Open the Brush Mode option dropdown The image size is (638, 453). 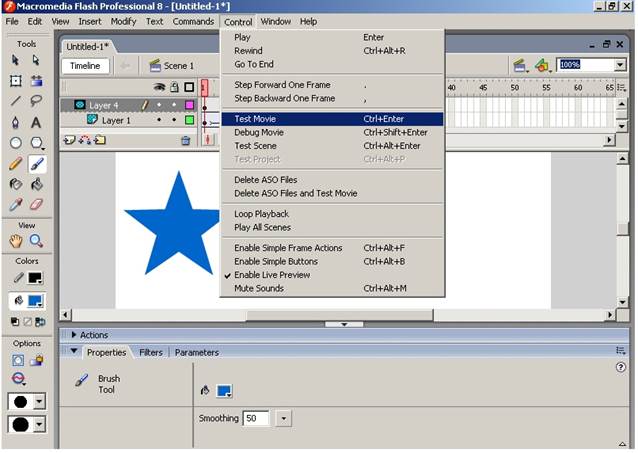tap(19, 379)
